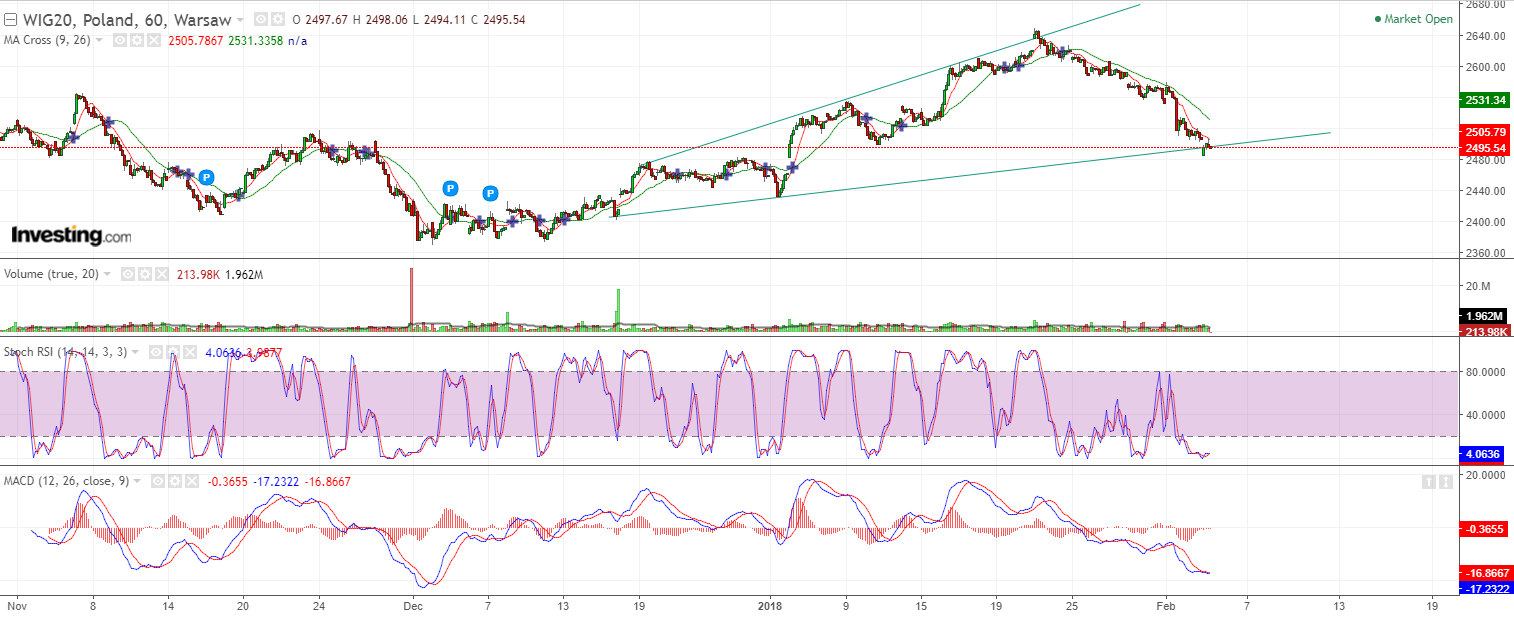This screenshot has height=630, width=1514.
Task: Click the red MA Cross value 2505.7867
Action: point(196,41)
